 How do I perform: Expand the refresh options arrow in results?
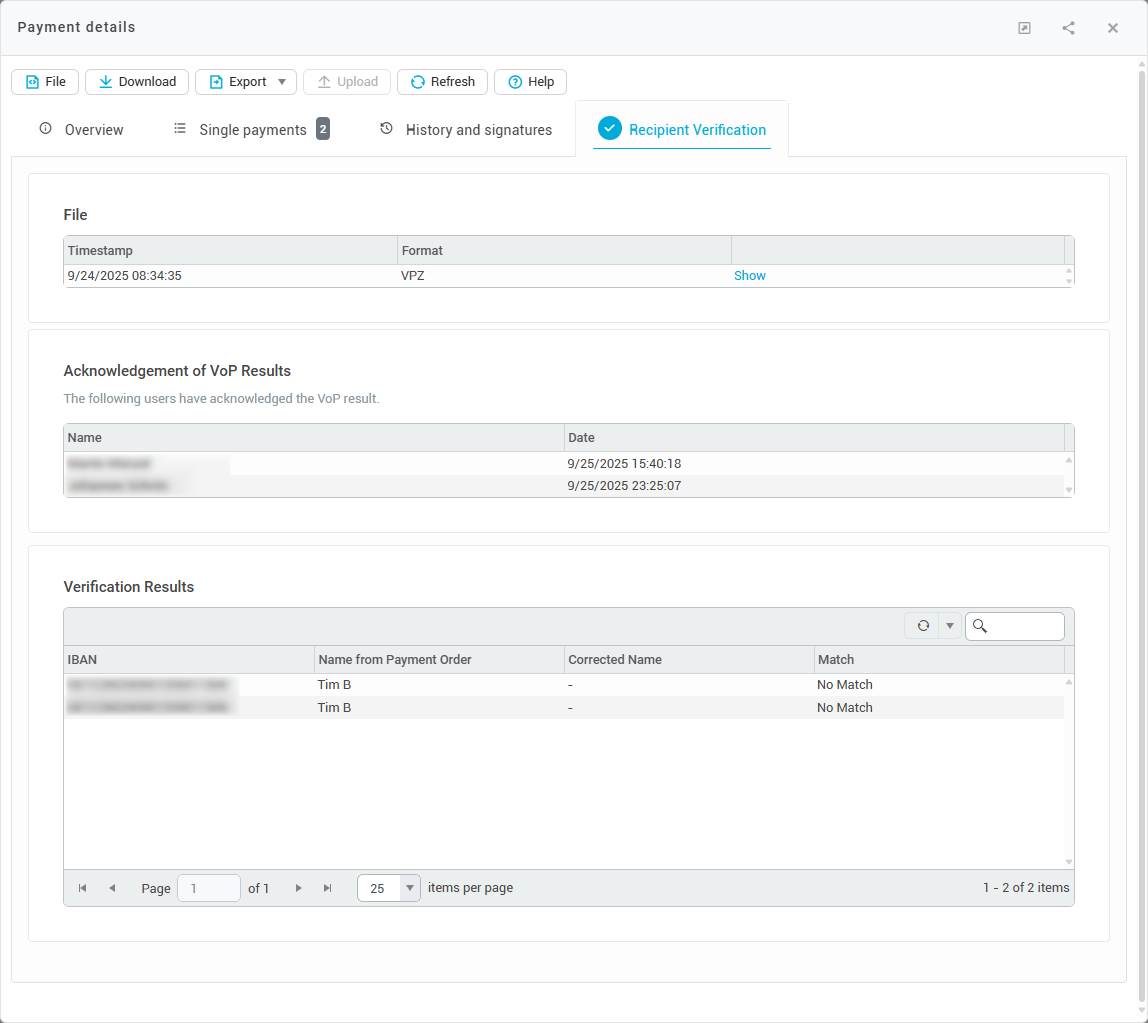click(x=949, y=626)
